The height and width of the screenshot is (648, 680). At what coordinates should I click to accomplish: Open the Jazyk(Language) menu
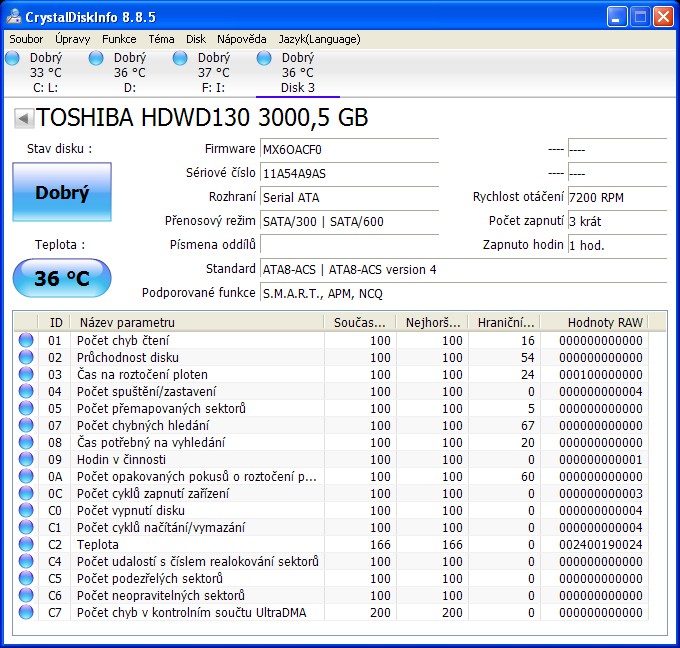319,39
